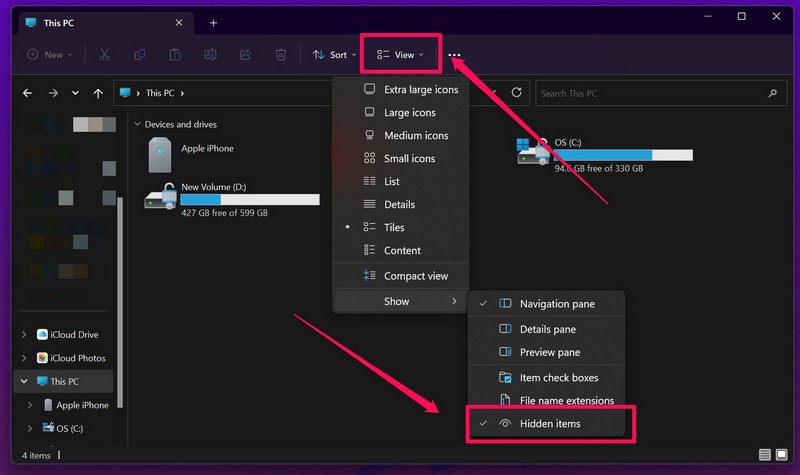
Task: Toggle the Hidden items option
Action: (x=549, y=424)
